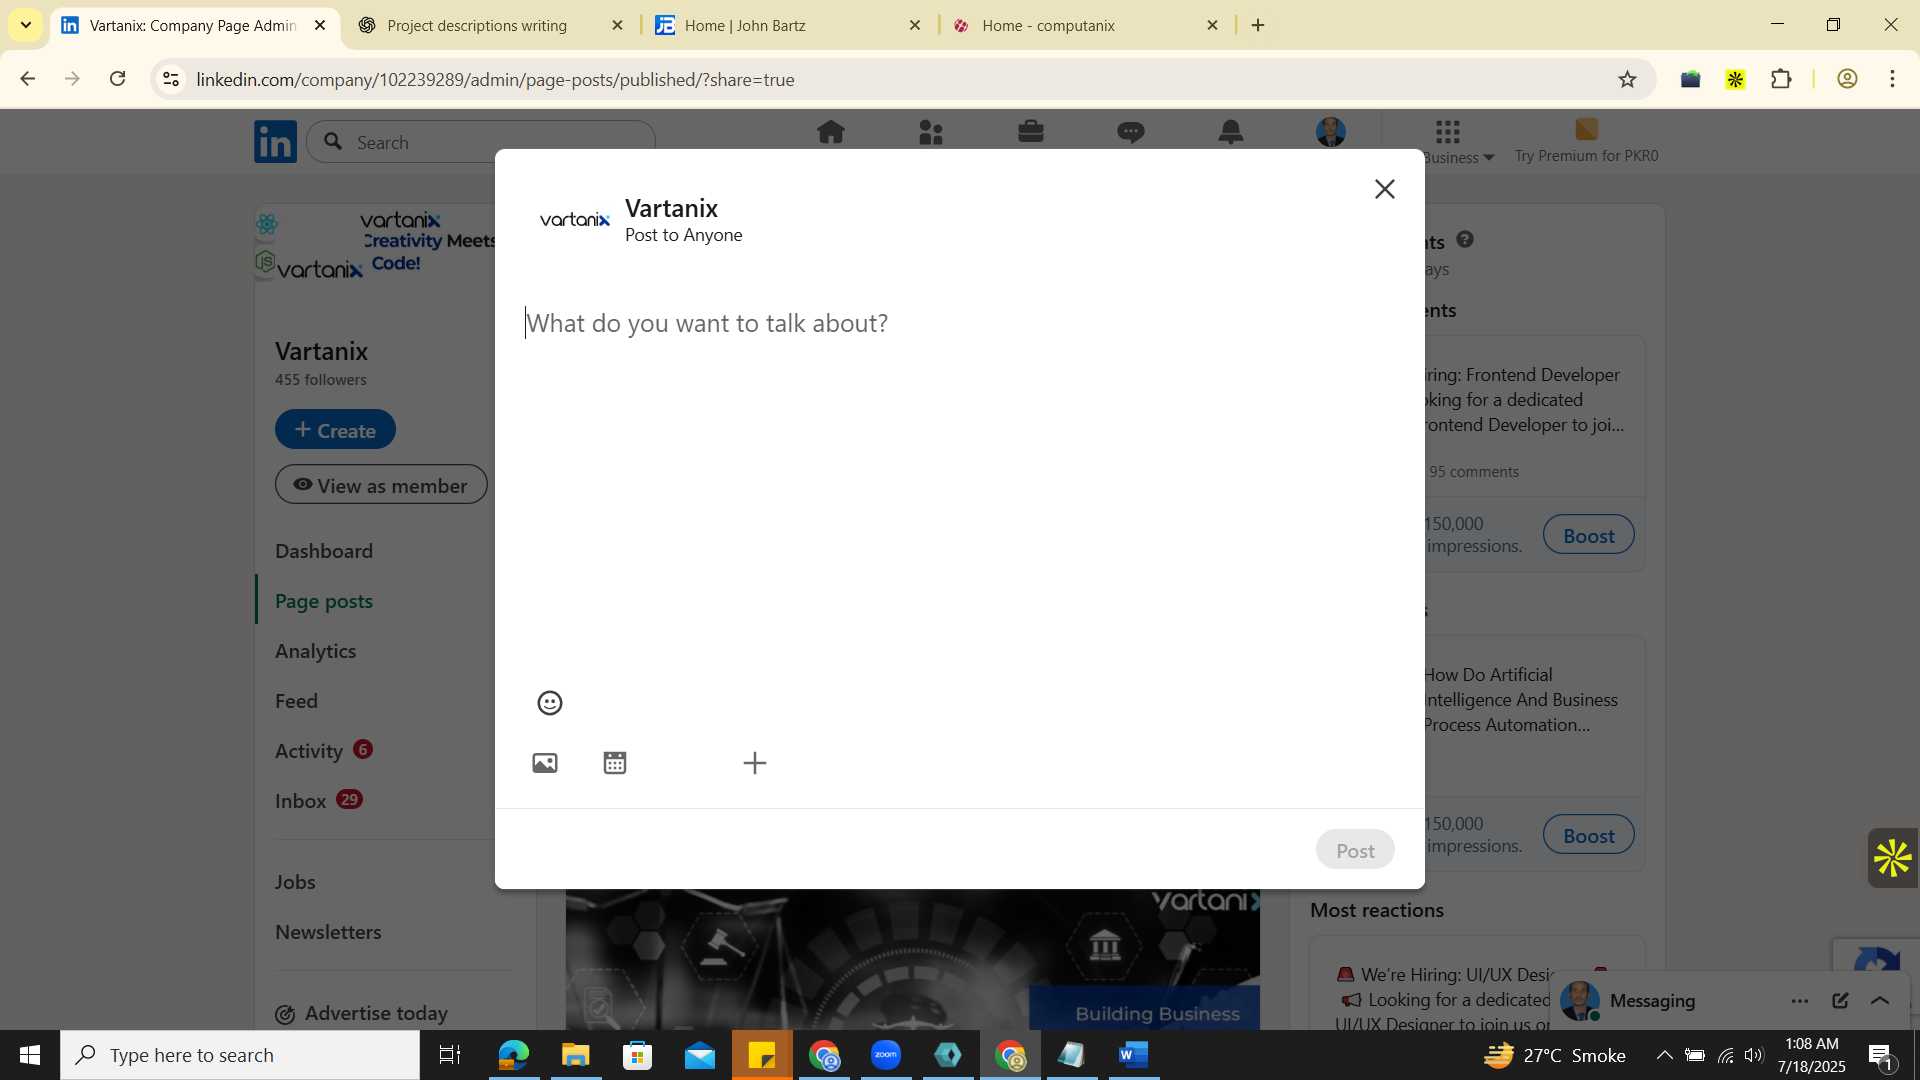
Task: Open Zoom from taskbar
Action: point(886,1055)
